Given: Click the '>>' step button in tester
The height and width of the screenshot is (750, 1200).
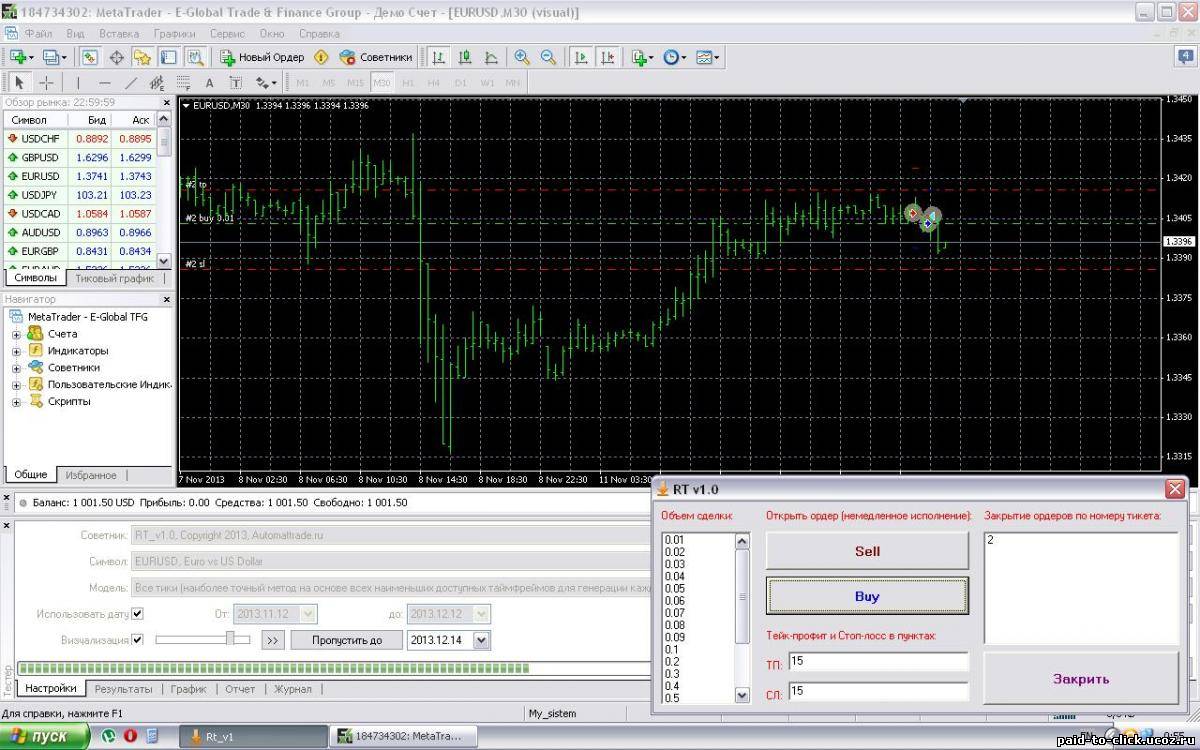Looking at the screenshot, I should (x=273, y=640).
